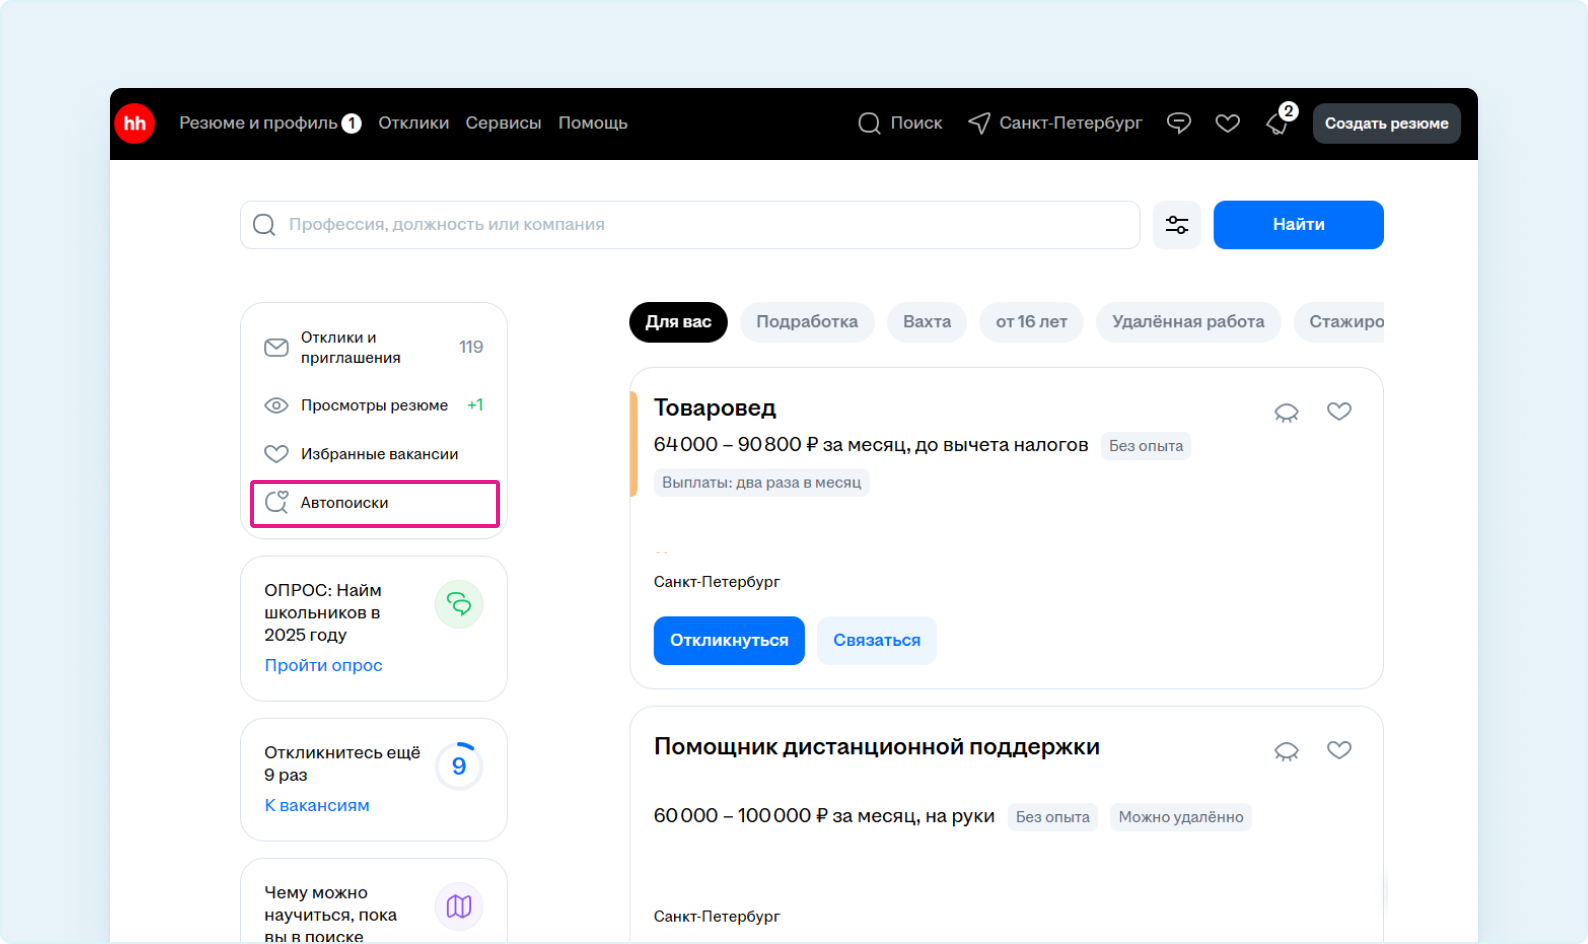Screen dimensions: 1588x944
Task: Click Без опыта tag on Помощник vacancy
Action: (1053, 817)
